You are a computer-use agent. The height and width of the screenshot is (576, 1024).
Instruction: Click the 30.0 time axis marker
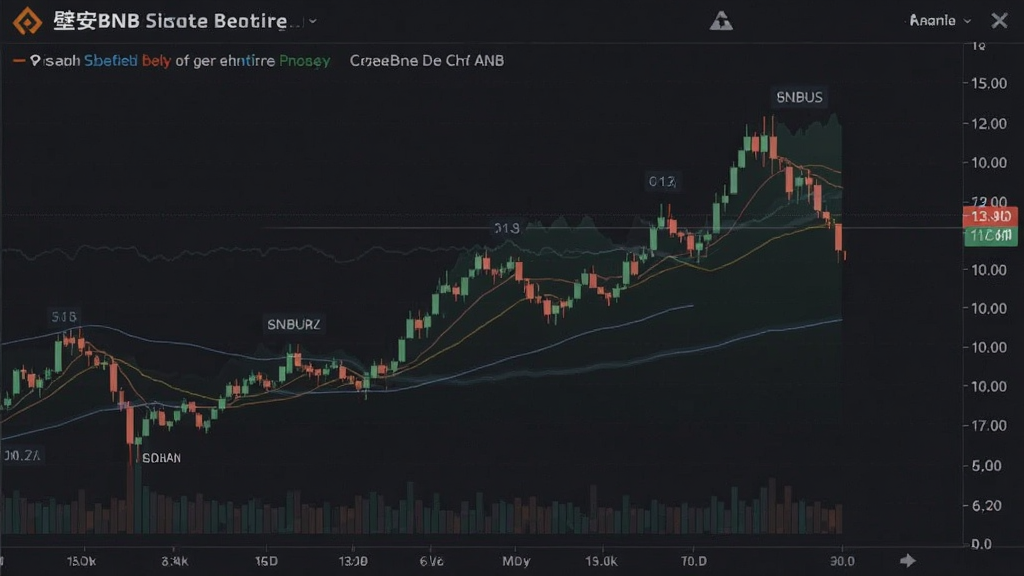pos(842,561)
